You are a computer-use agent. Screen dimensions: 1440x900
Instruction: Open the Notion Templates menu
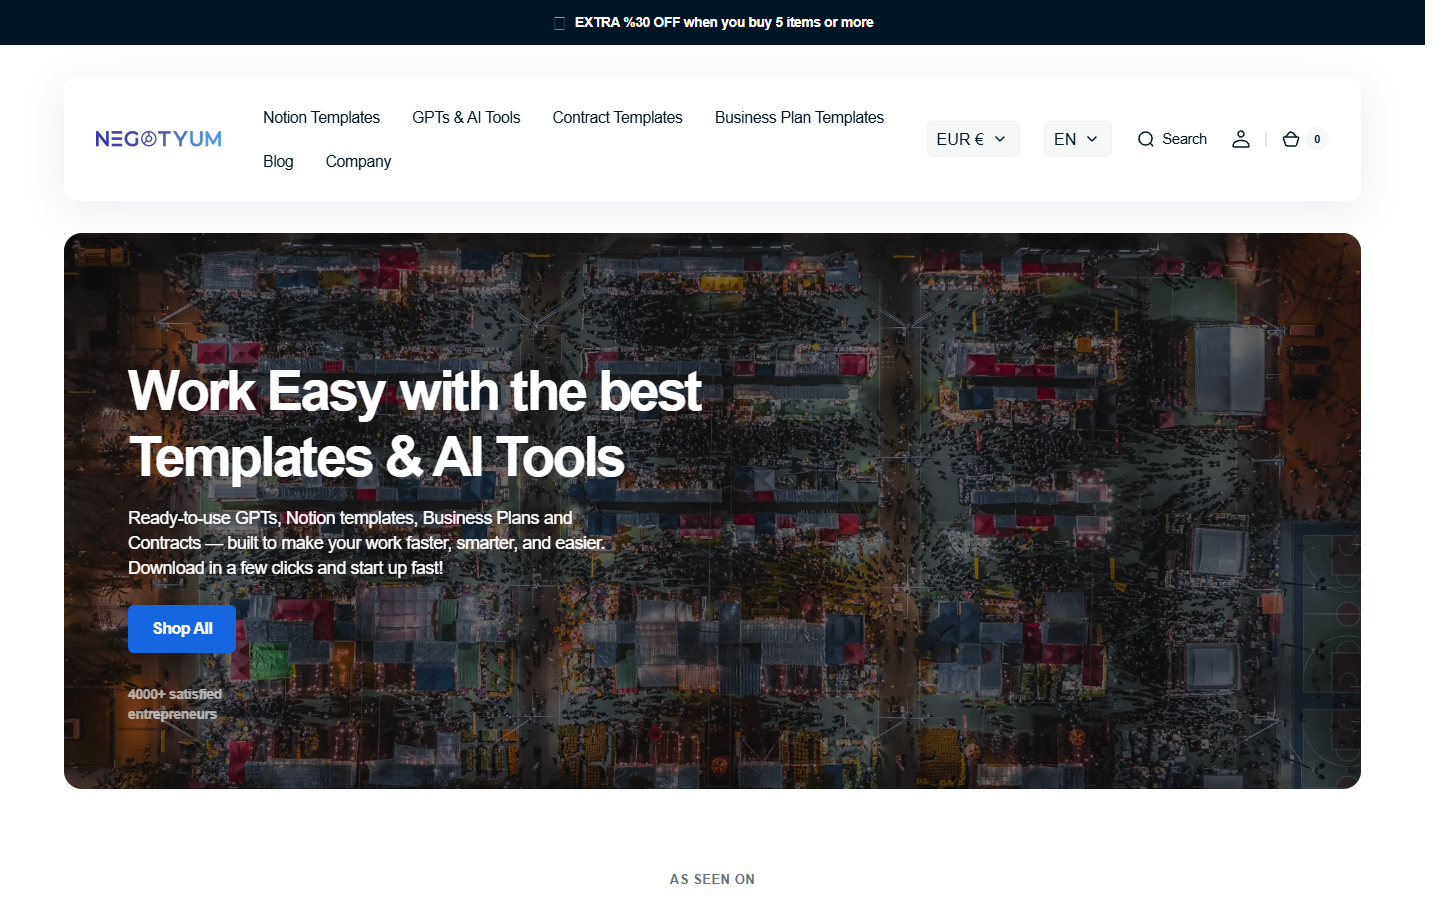[321, 117]
